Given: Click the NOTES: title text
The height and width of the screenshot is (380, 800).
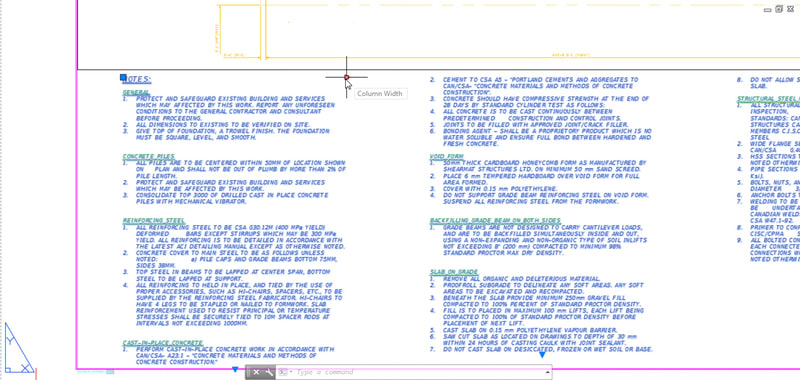Looking at the screenshot, I should (x=138, y=79).
